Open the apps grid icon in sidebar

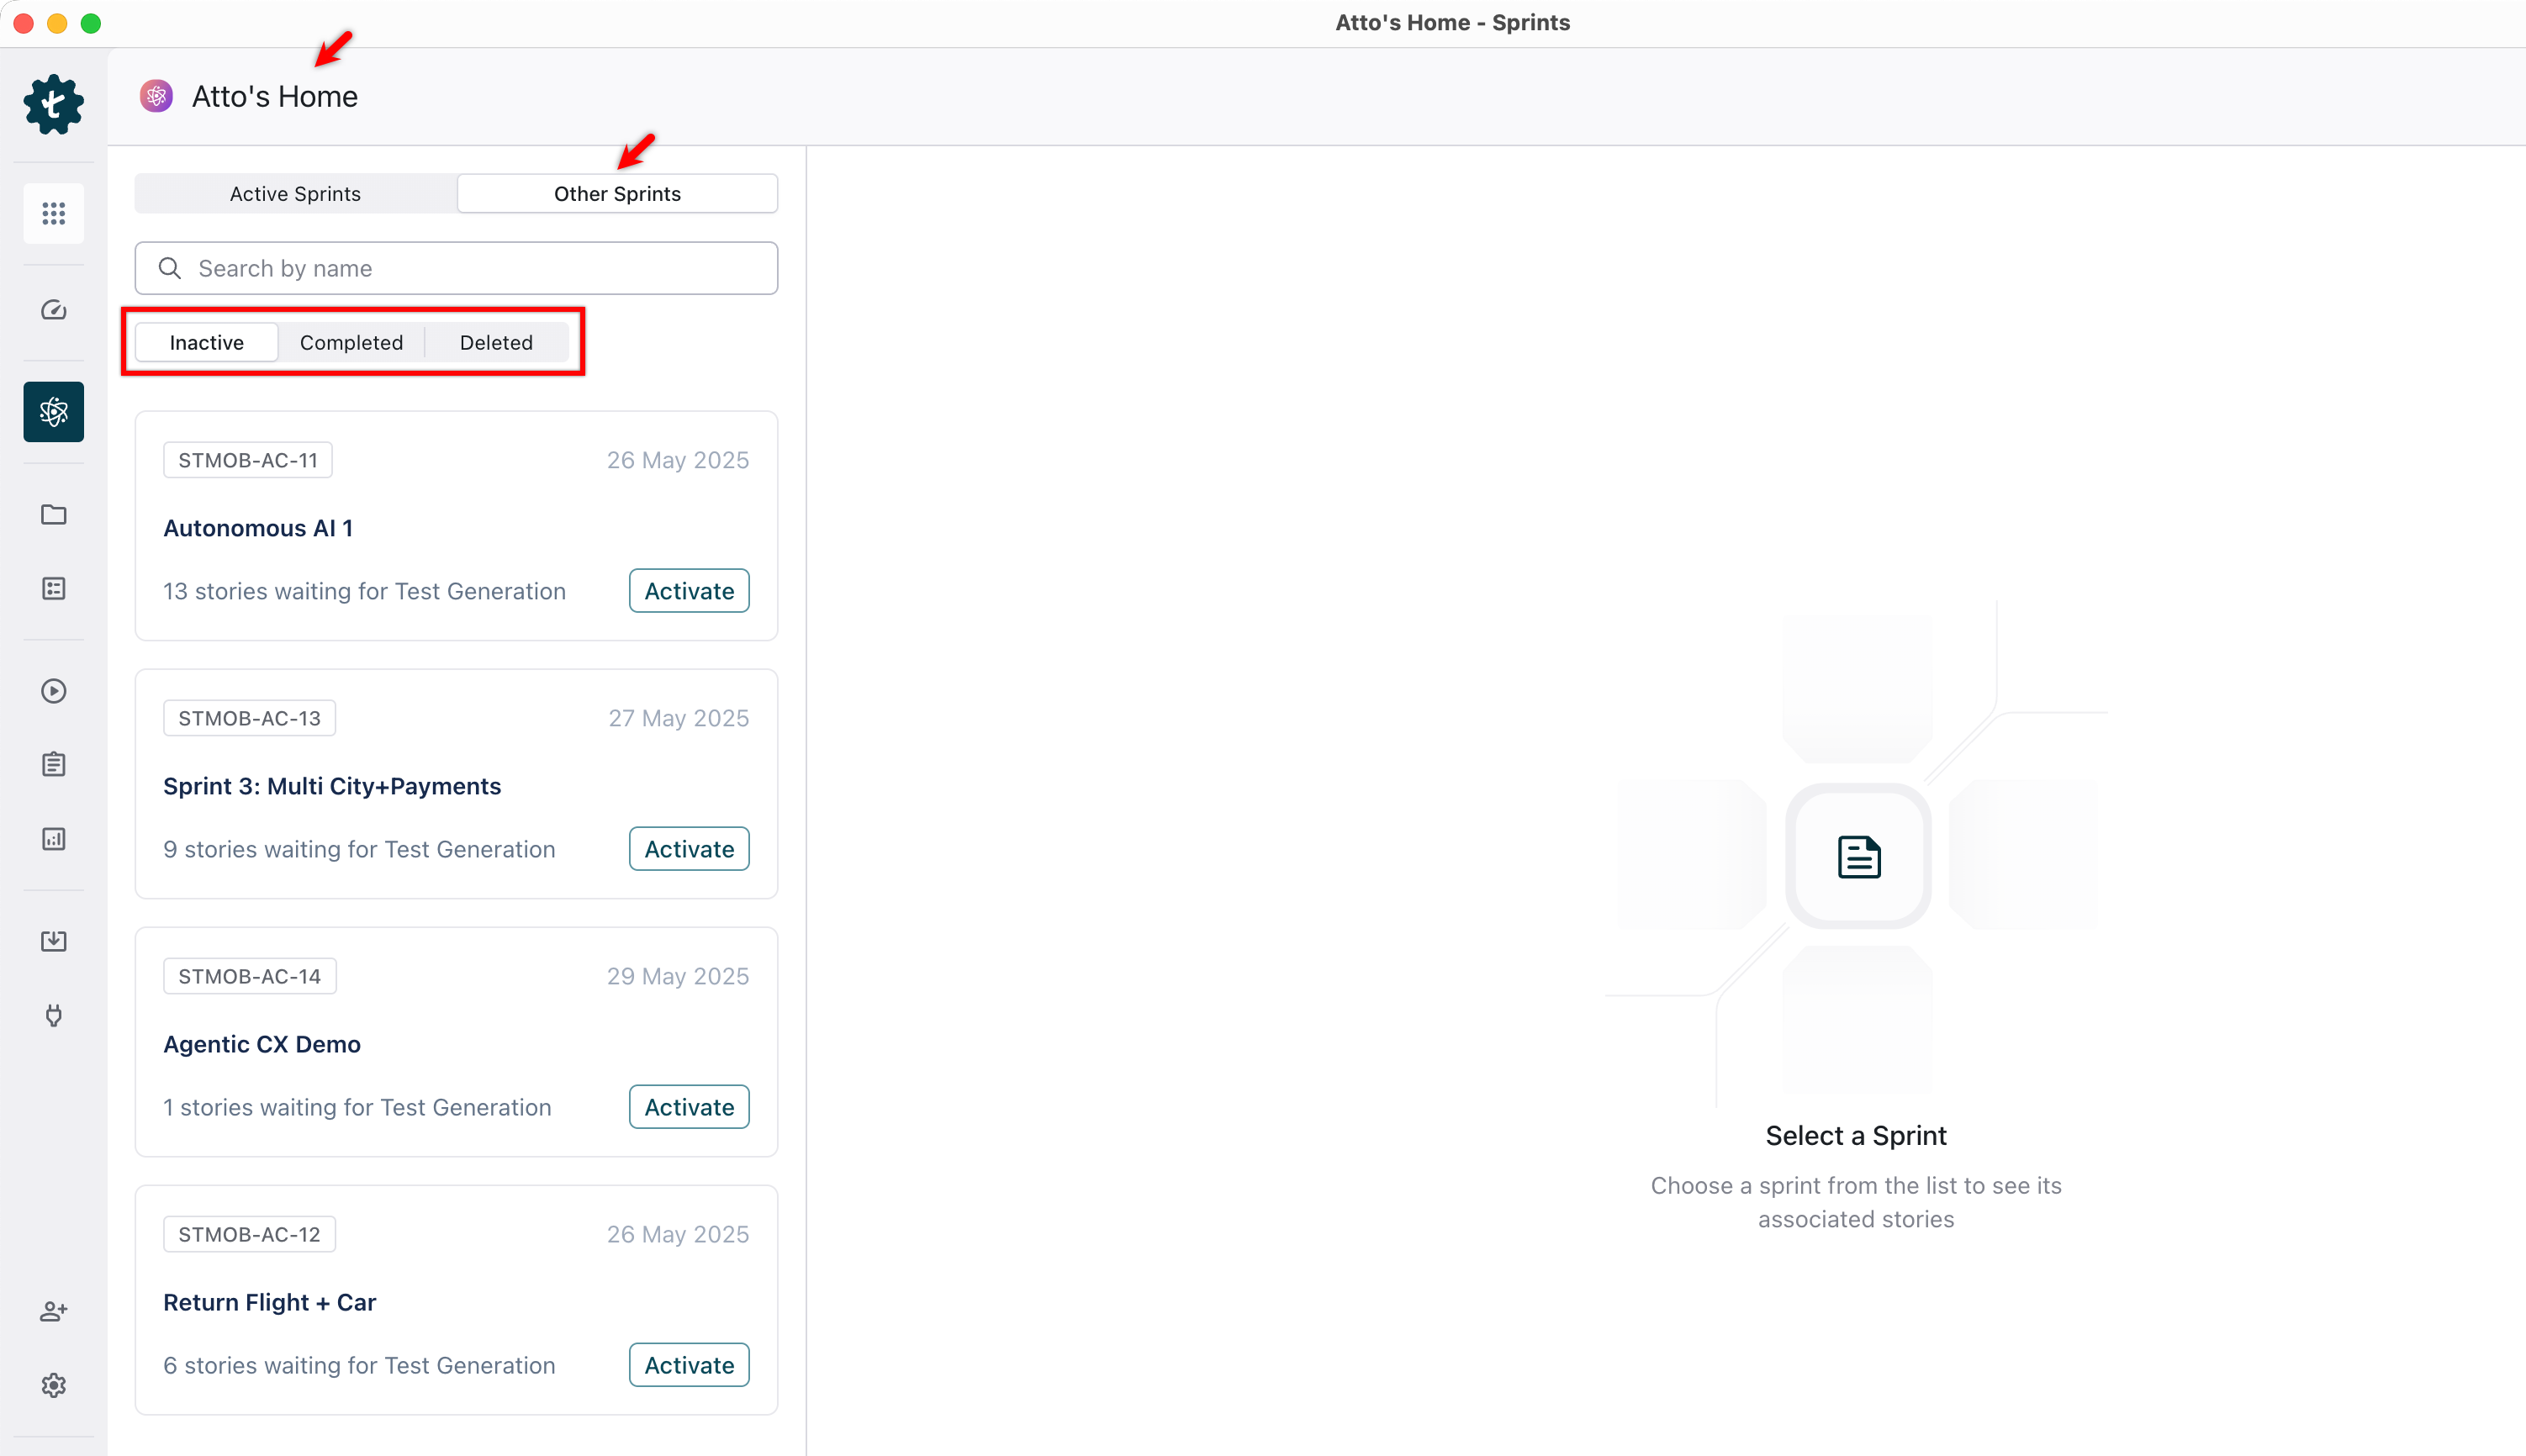point(53,213)
